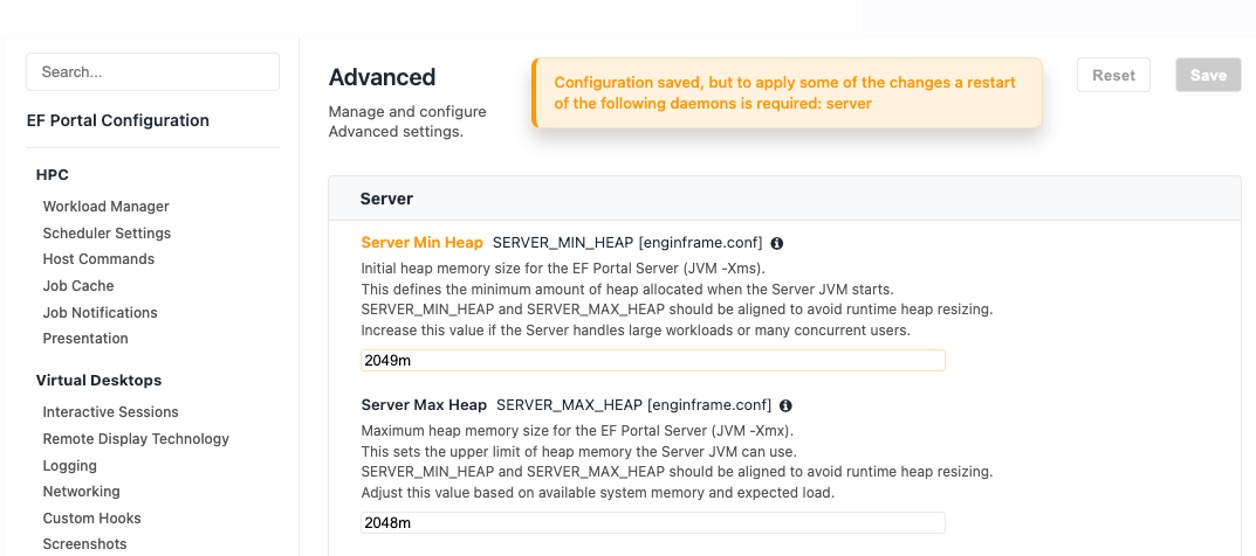Open Logging configuration

coord(70,466)
